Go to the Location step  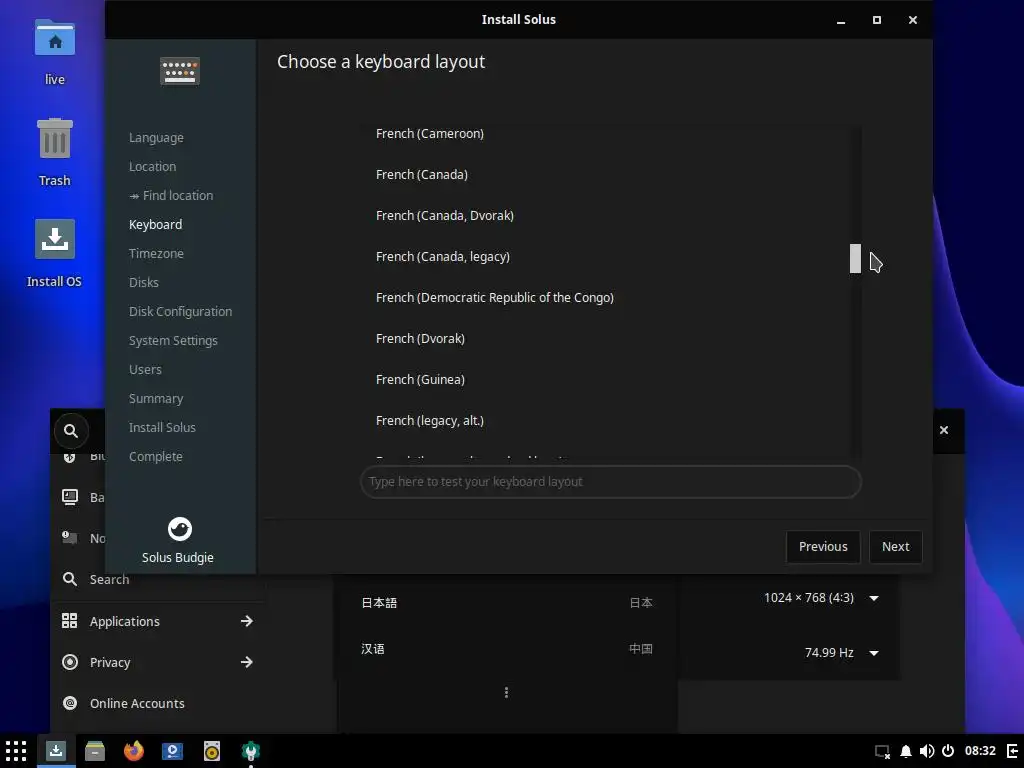tap(152, 167)
